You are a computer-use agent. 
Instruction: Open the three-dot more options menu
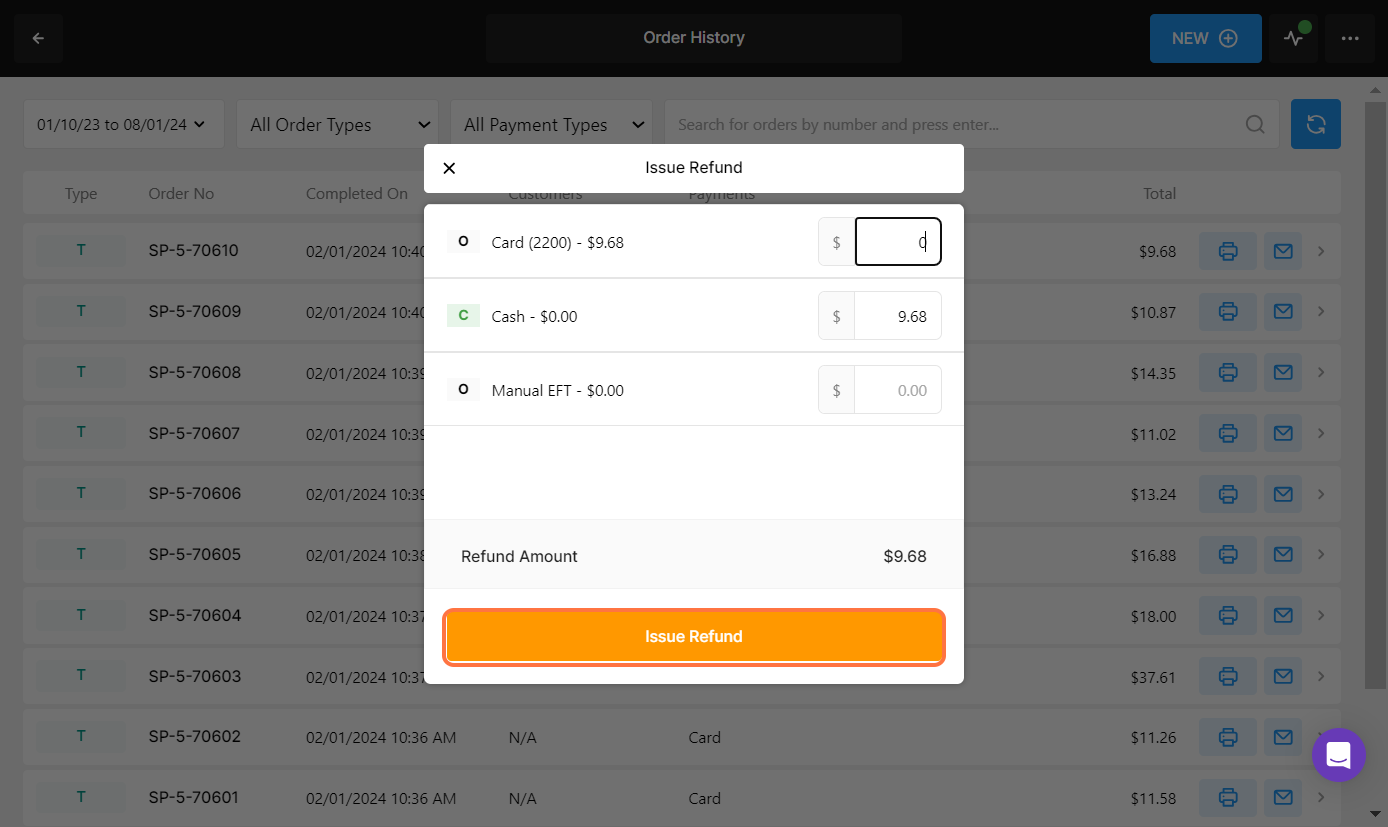[x=1350, y=39]
